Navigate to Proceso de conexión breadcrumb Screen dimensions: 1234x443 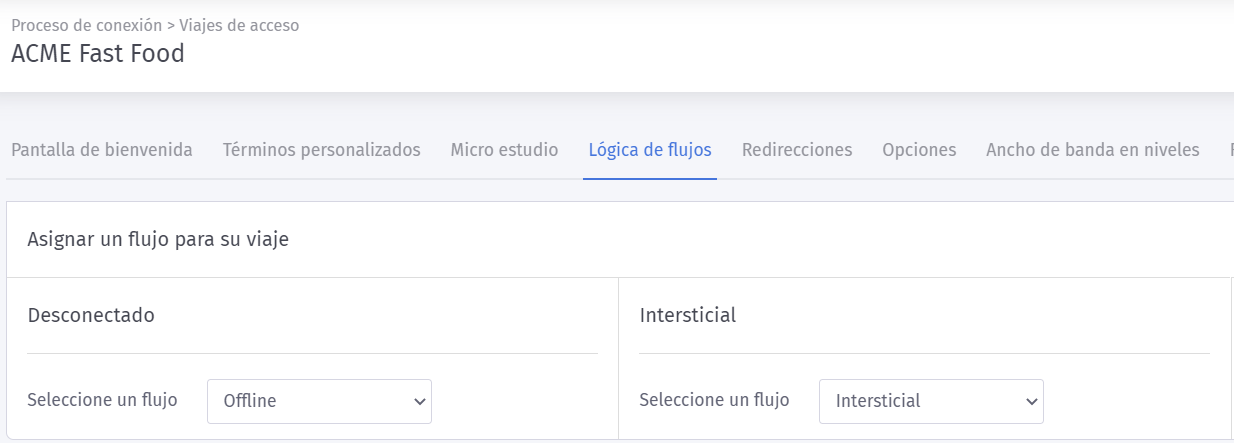click(x=86, y=25)
